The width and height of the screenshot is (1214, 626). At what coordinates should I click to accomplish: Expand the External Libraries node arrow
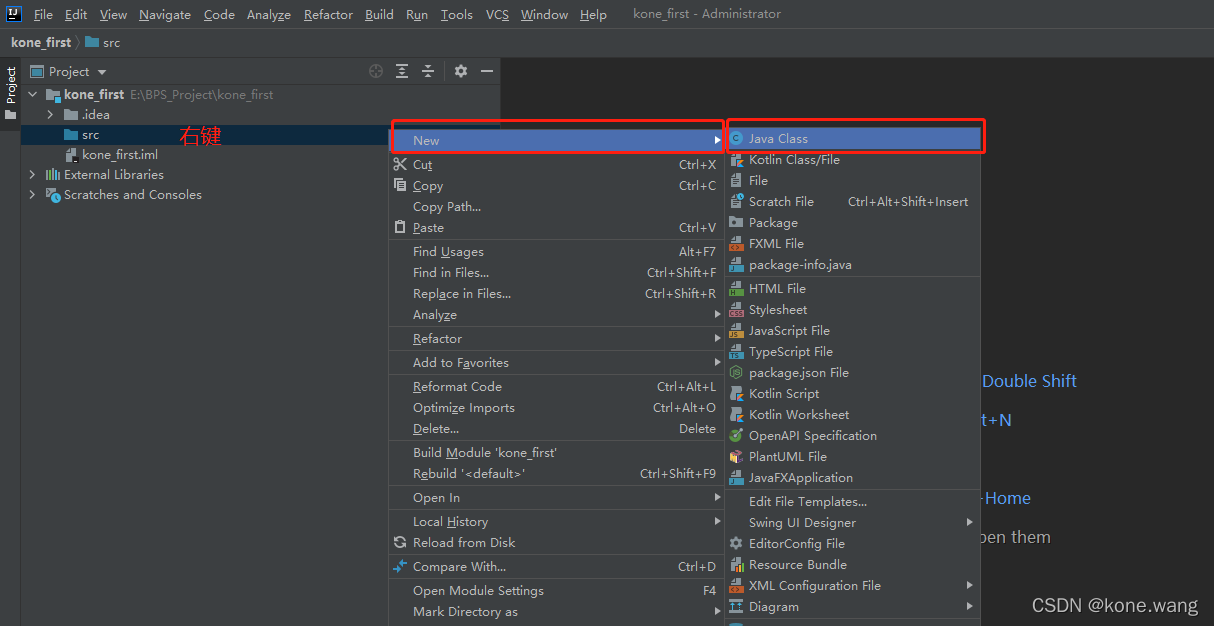tap(32, 175)
